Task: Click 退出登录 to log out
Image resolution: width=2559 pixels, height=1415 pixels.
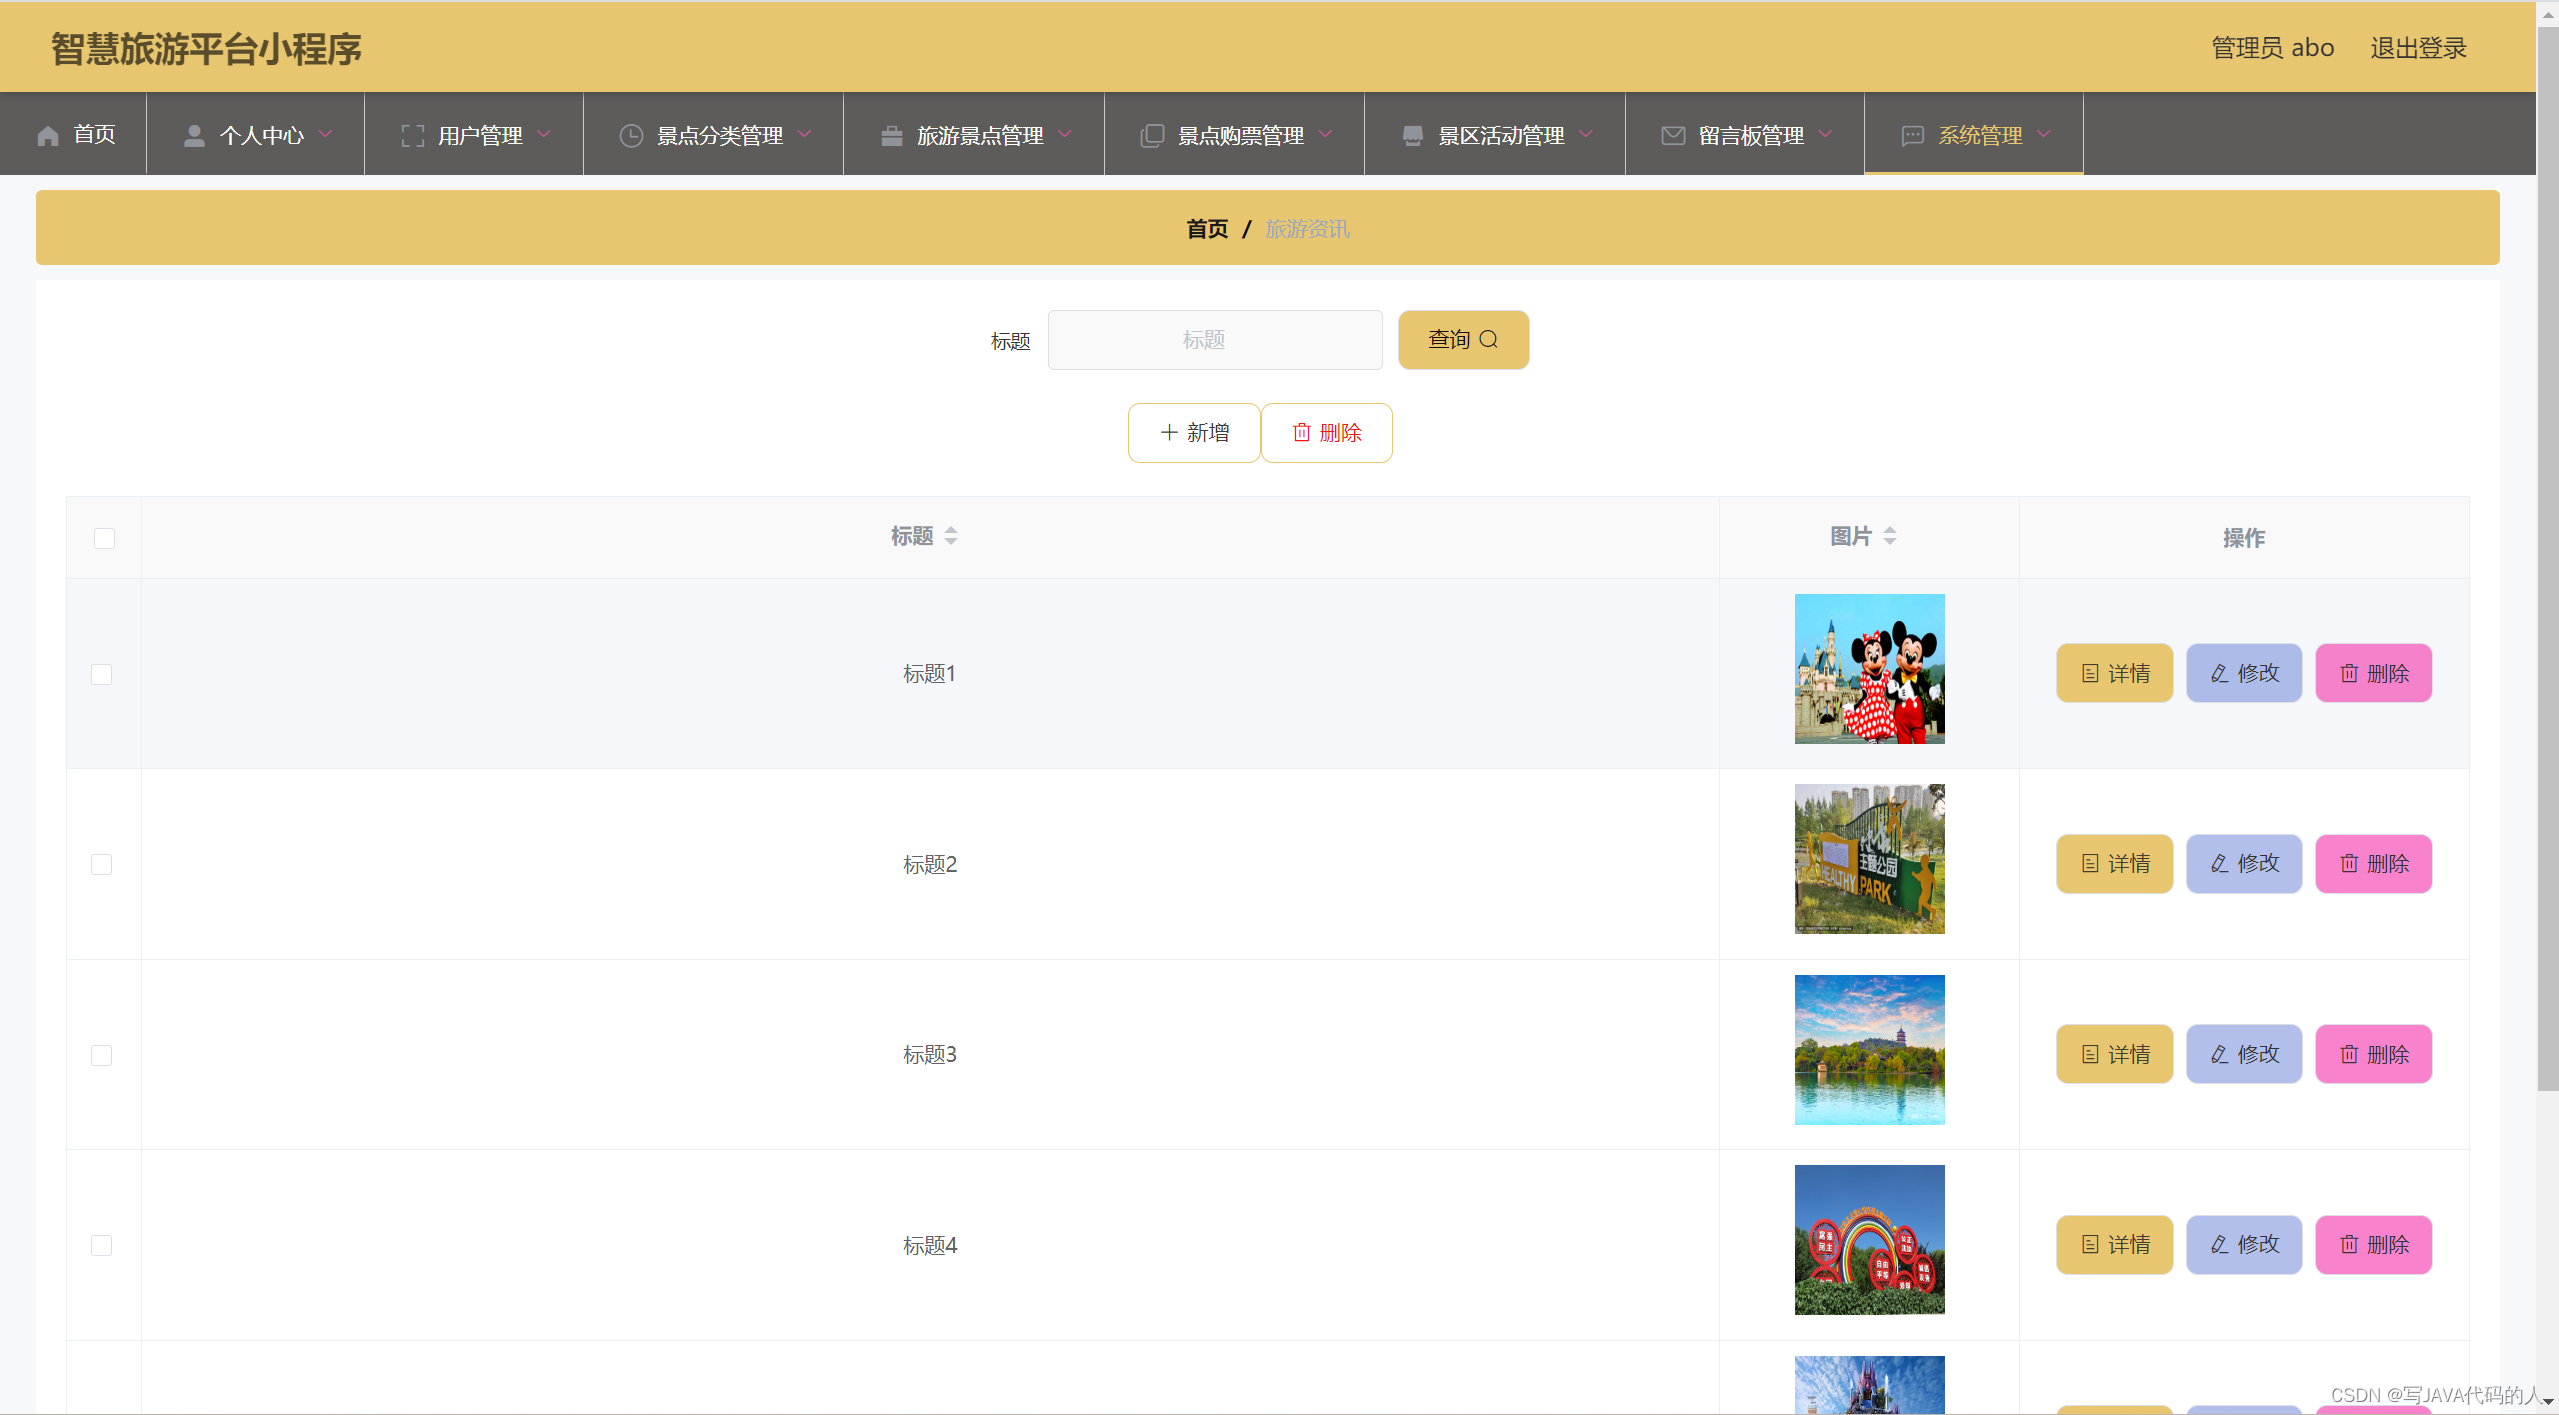Action: point(2418,47)
